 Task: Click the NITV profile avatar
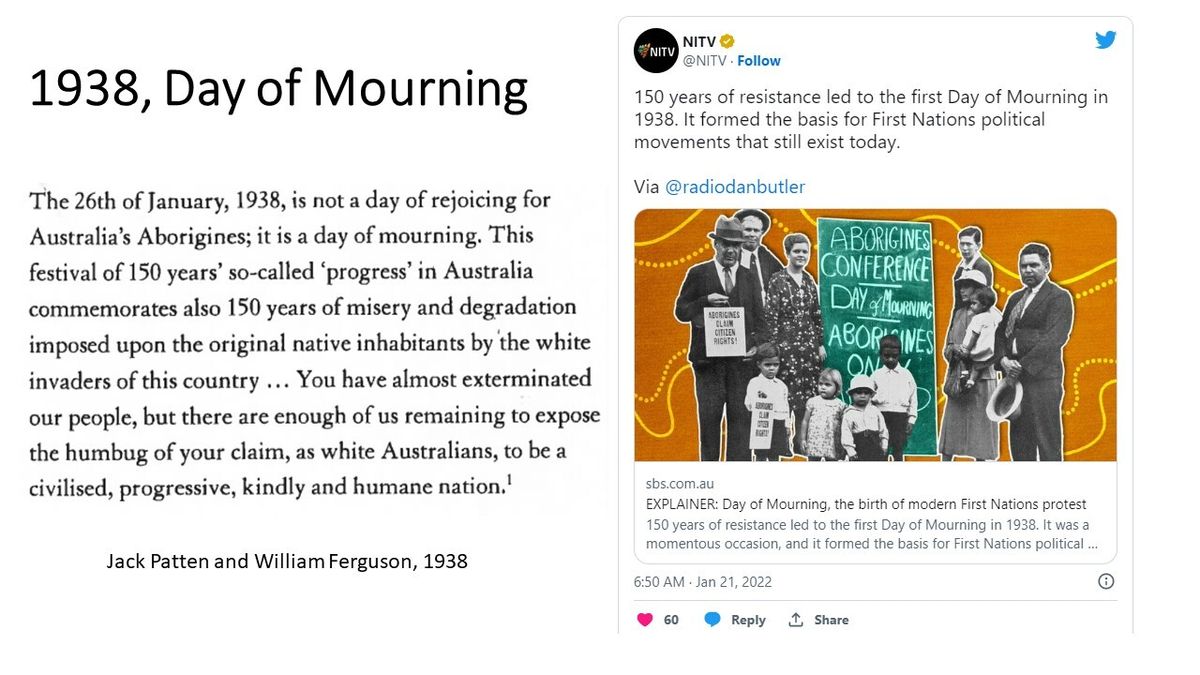pos(656,51)
